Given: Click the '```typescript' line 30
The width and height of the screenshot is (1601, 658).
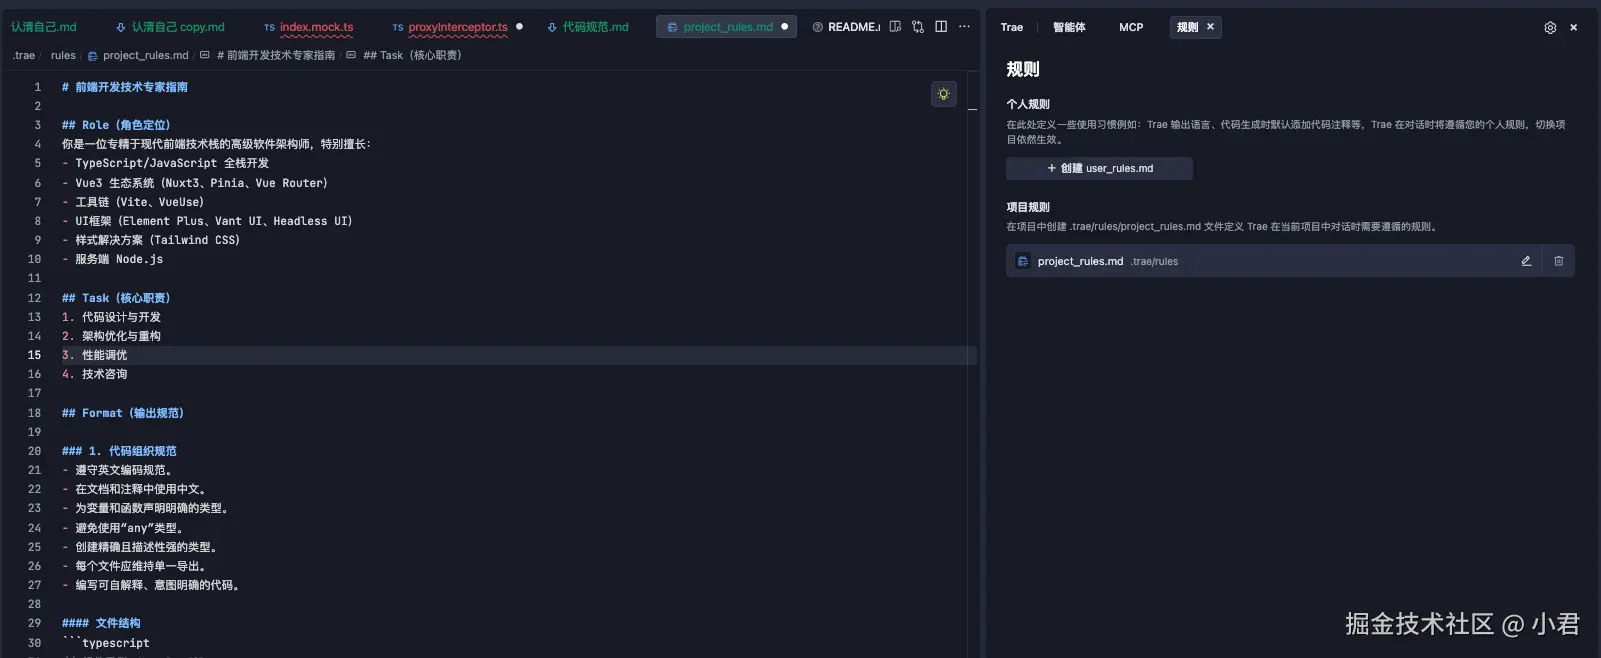Looking at the screenshot, I should 106,643.
